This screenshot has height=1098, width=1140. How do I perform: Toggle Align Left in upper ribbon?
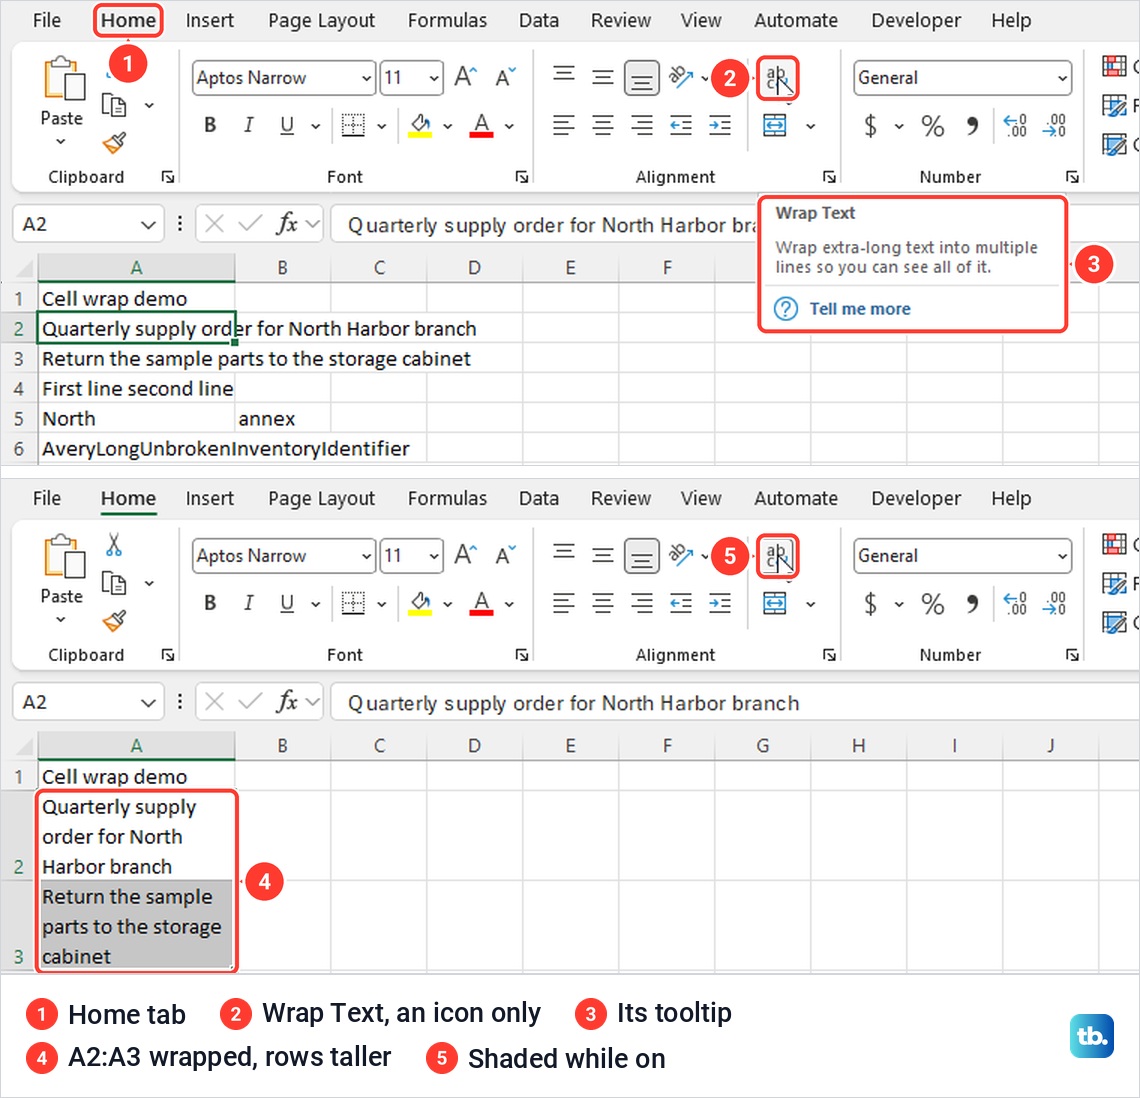[563, 125]
